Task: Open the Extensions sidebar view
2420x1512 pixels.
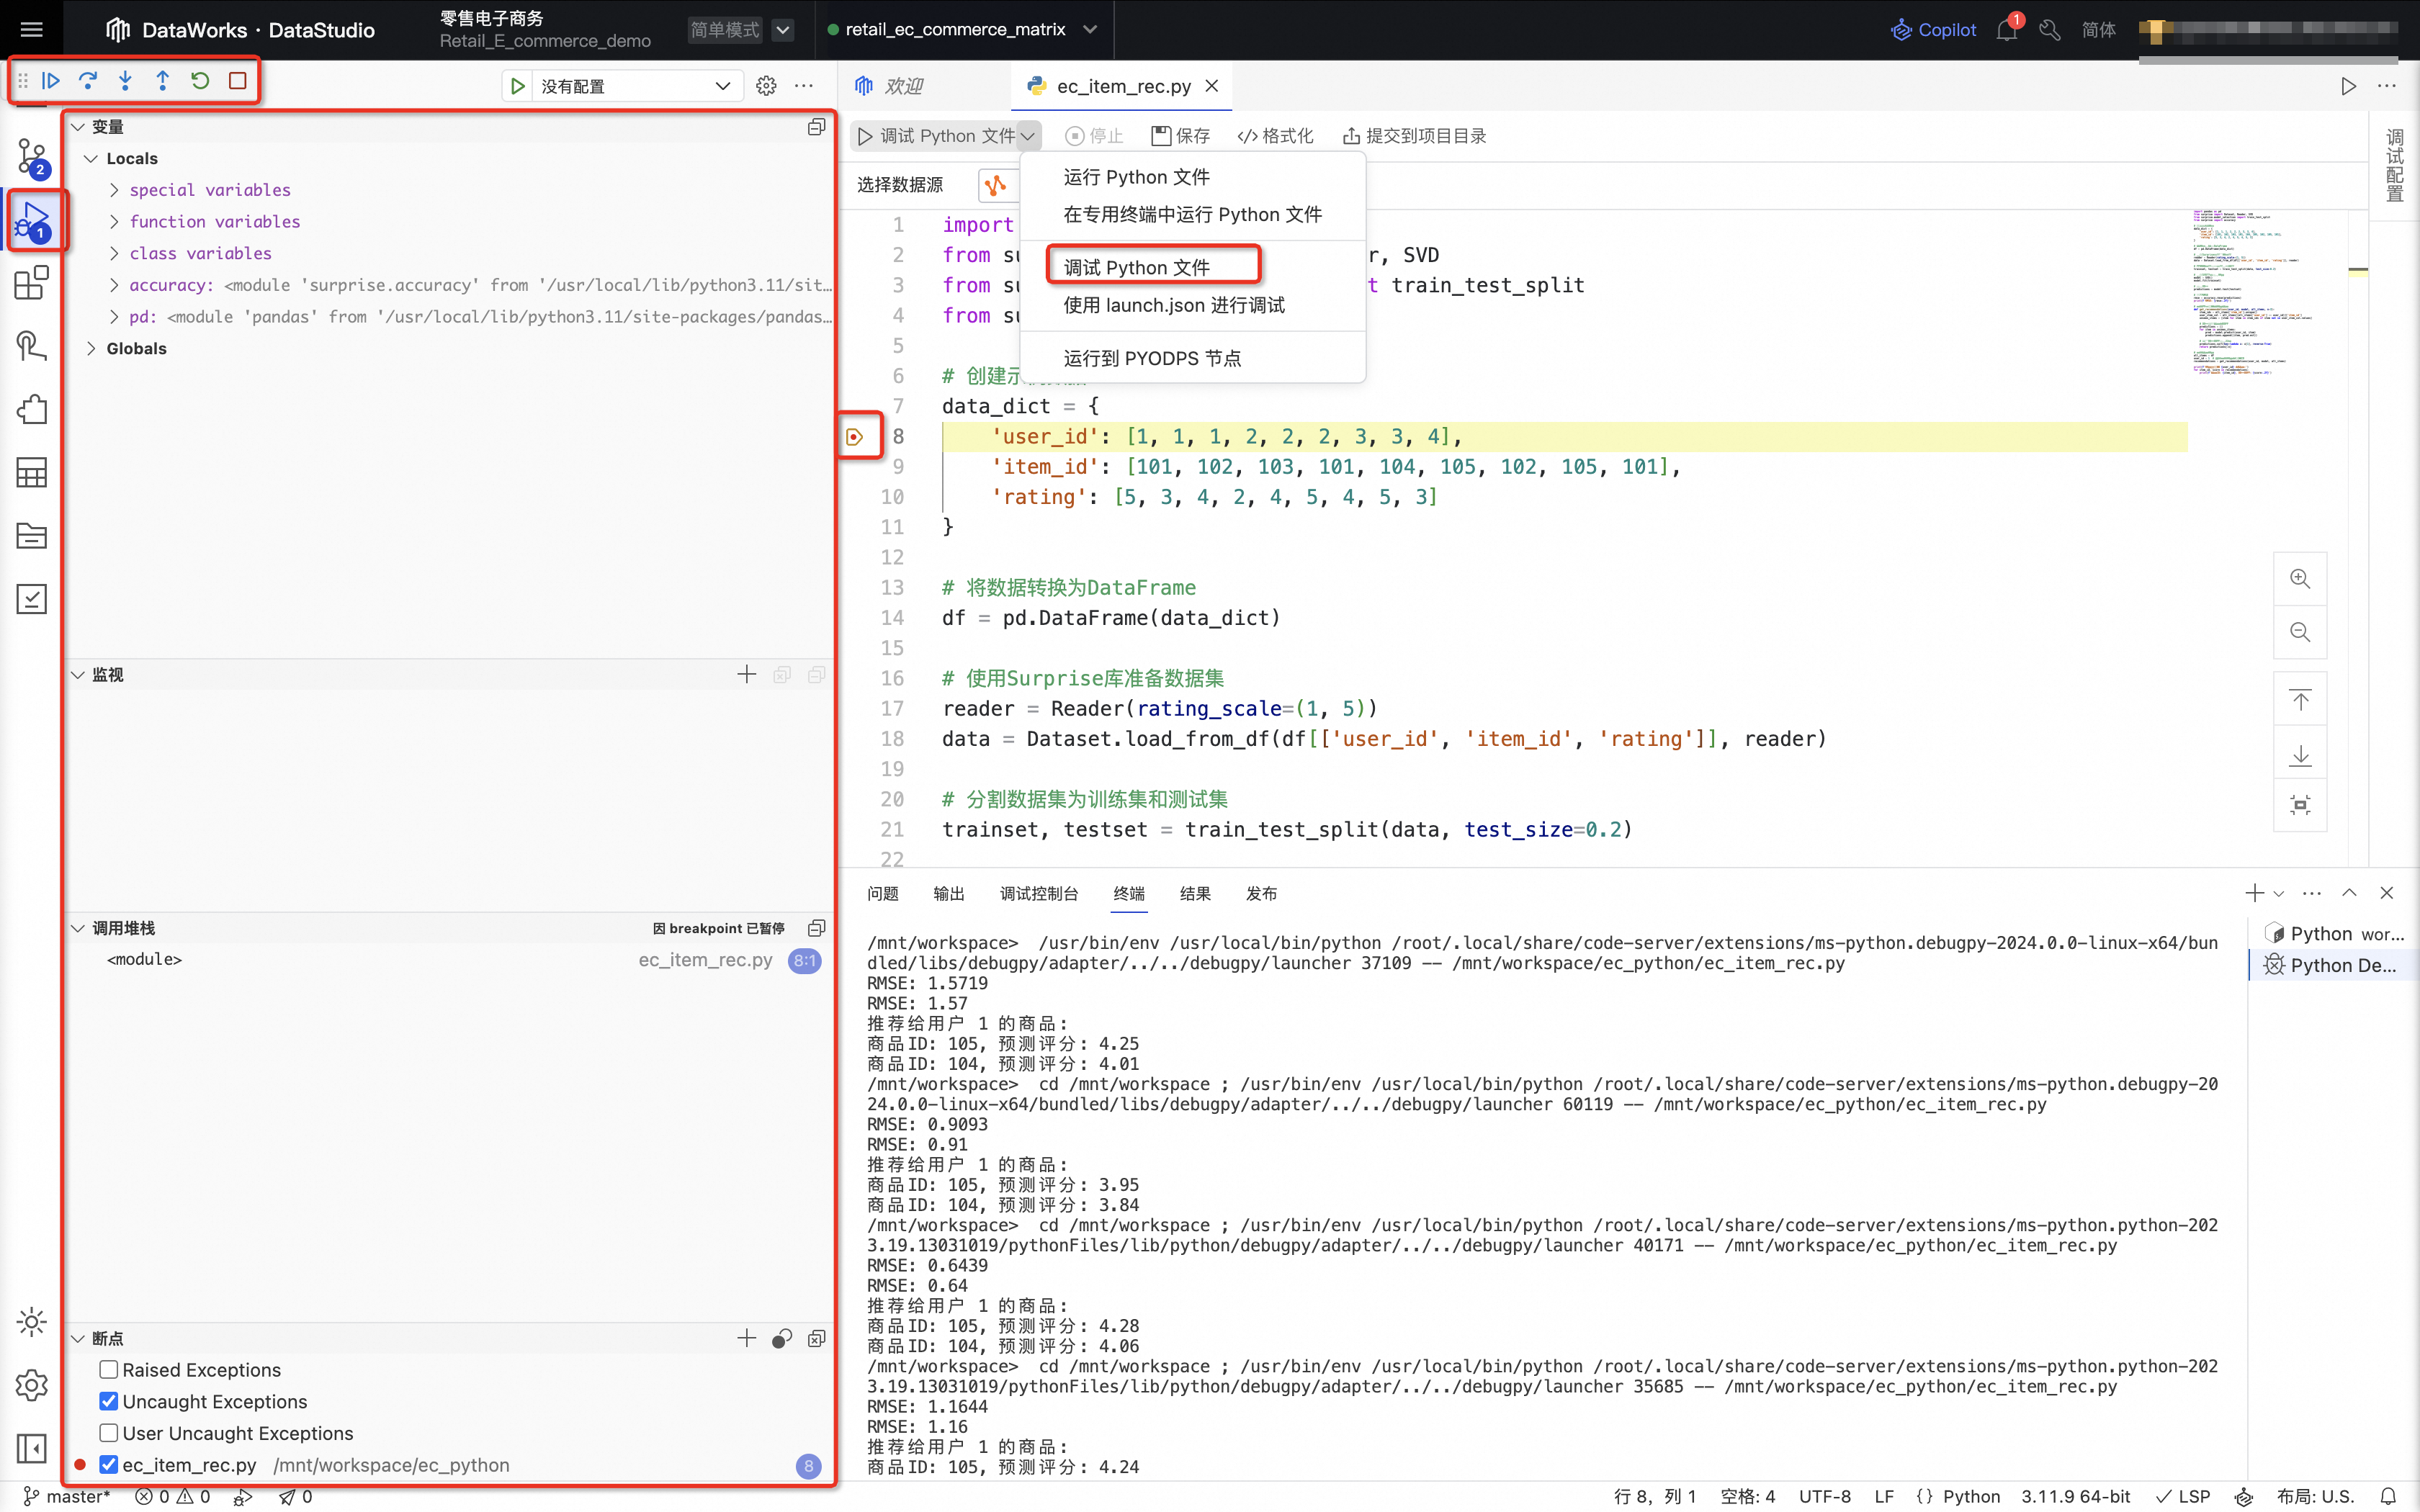Action: point(32,283)
